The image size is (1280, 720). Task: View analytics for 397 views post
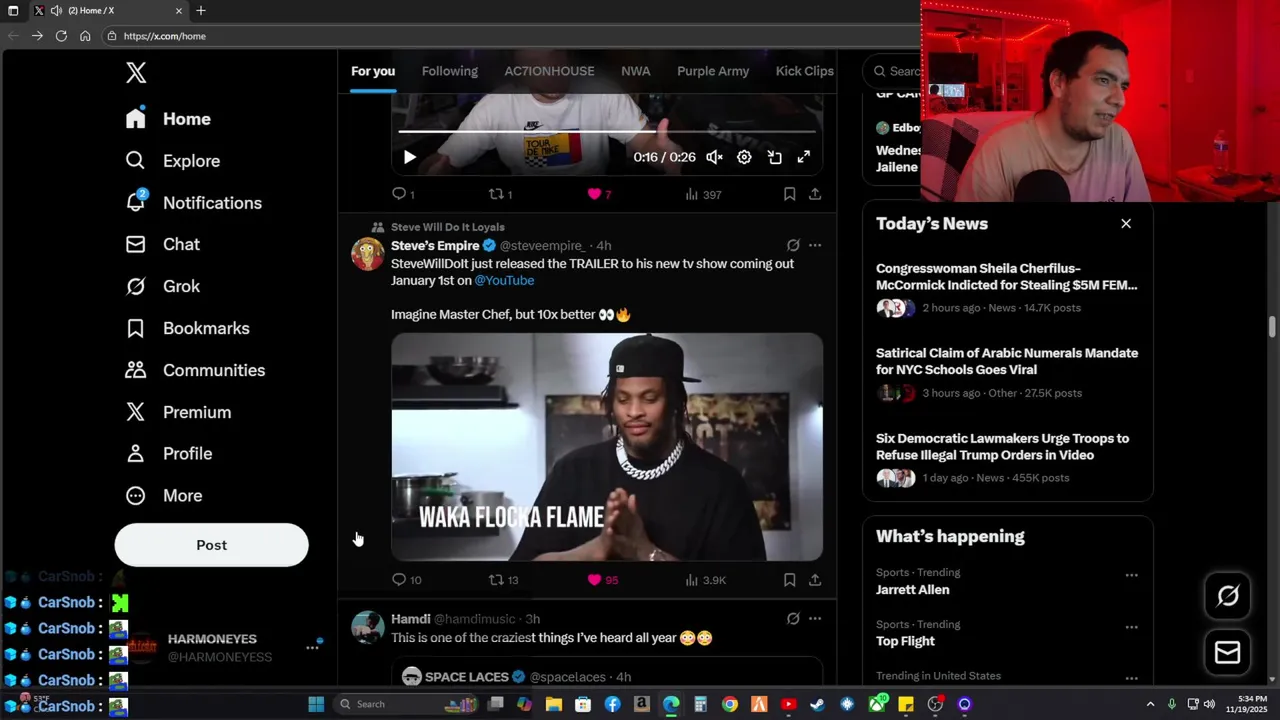703,194
